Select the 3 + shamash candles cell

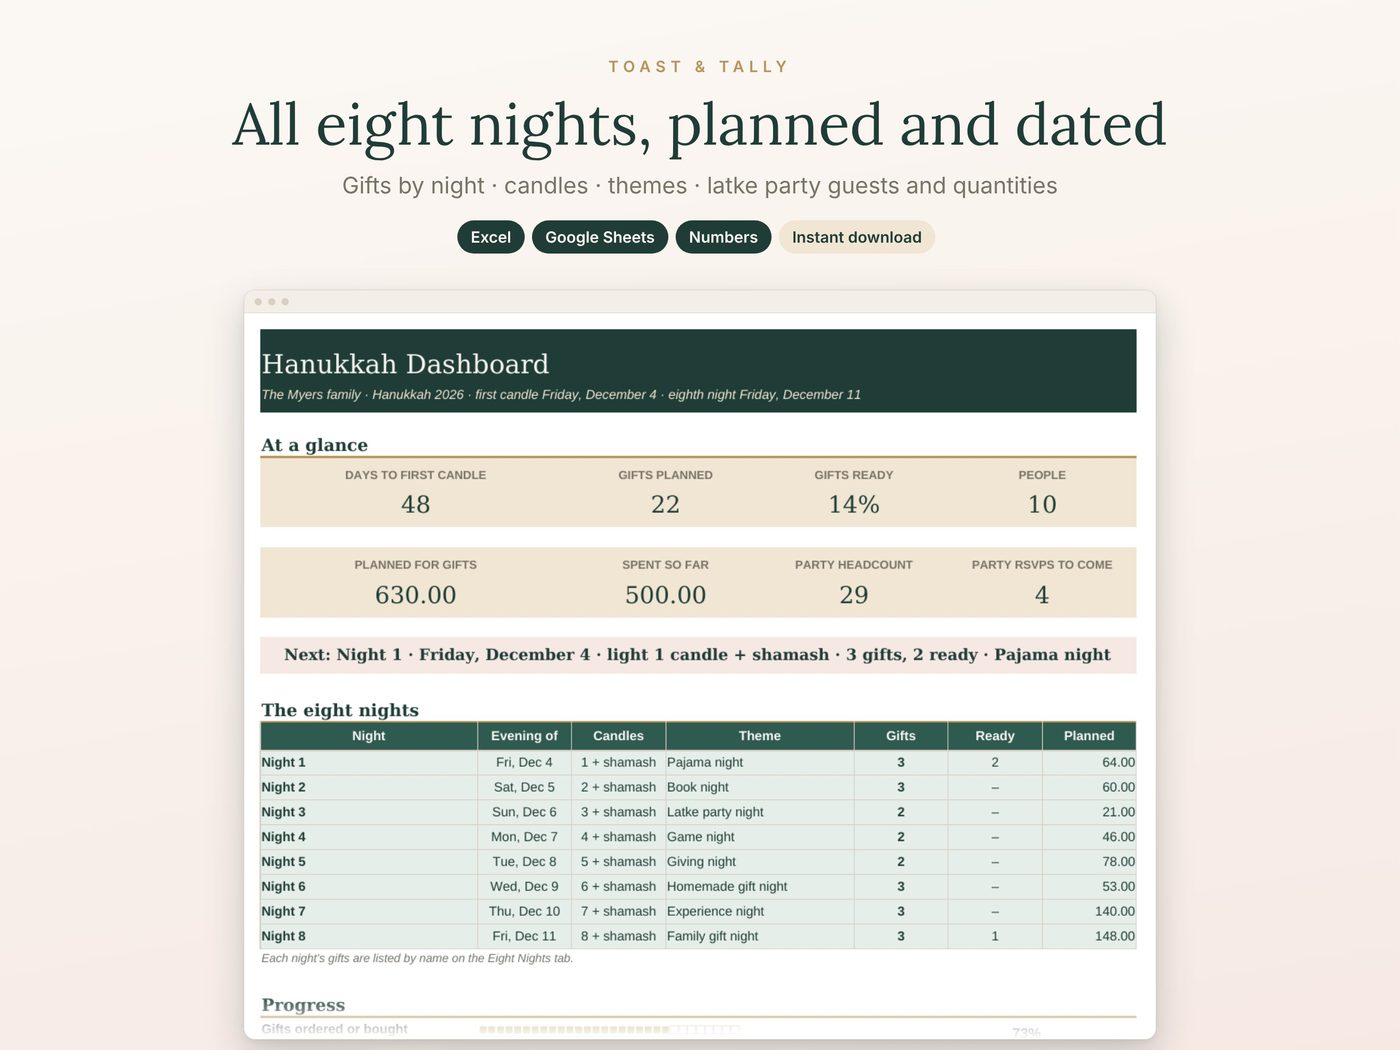click(x=618, y=812)
